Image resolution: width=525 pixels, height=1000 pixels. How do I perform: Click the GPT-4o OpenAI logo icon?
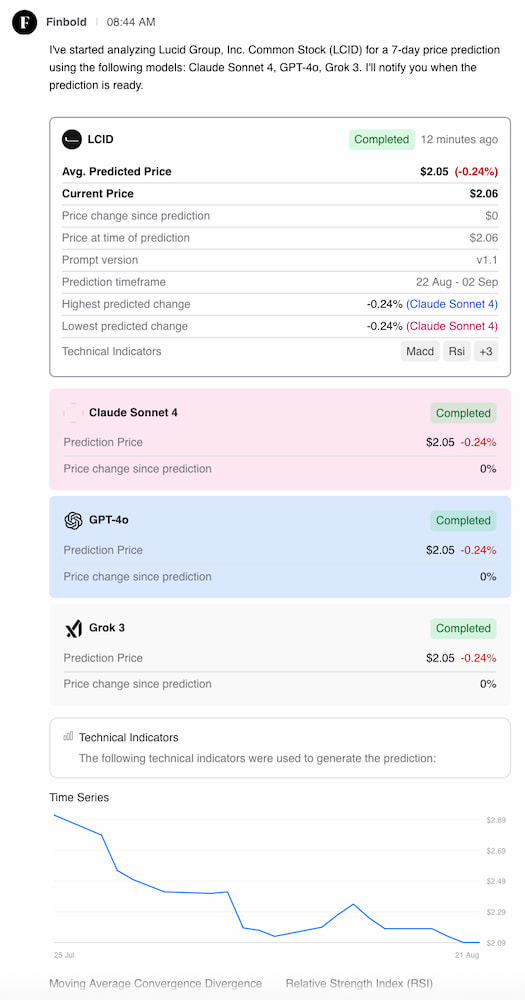click(x=73, y=520)
